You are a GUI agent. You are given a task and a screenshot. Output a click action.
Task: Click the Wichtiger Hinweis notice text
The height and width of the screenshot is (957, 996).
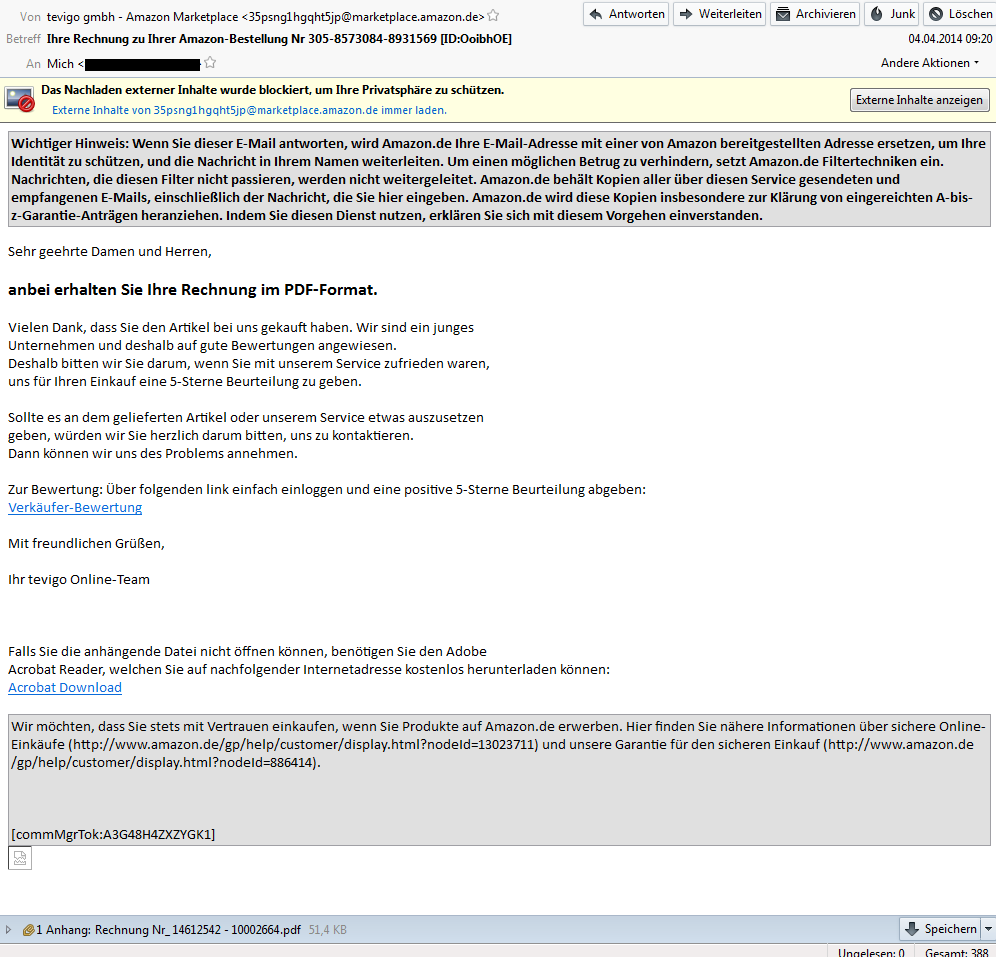point(499,179)
